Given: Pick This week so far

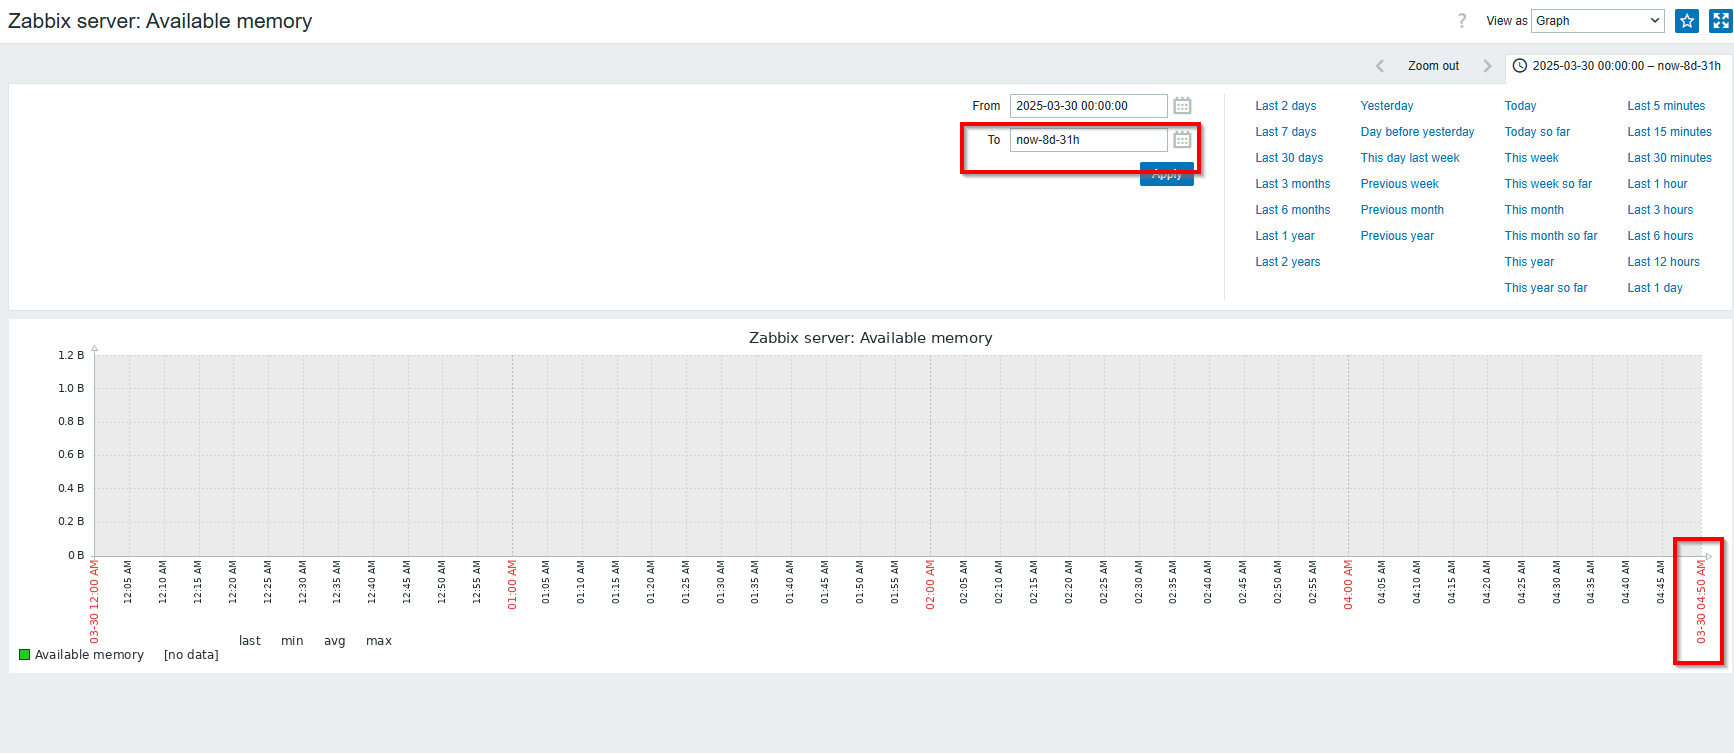Looking at the screenshot, I should point(1548,184).
